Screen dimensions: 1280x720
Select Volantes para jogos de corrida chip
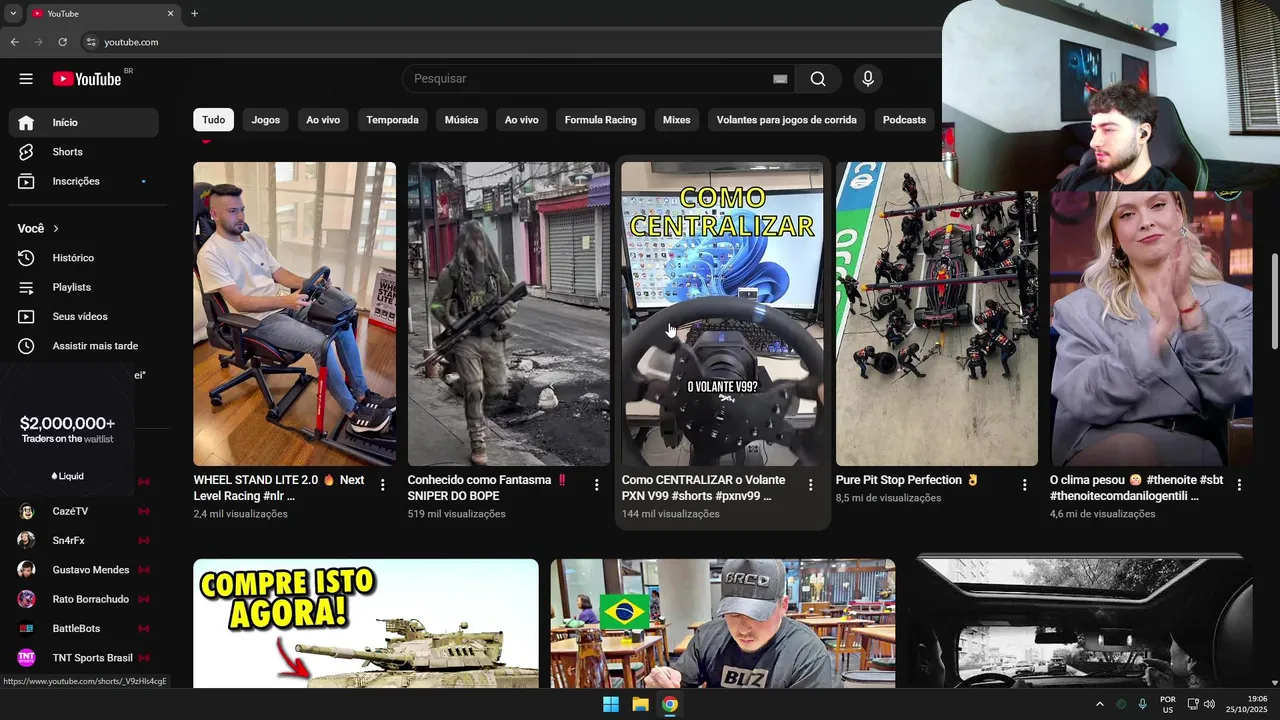(786, 120)
